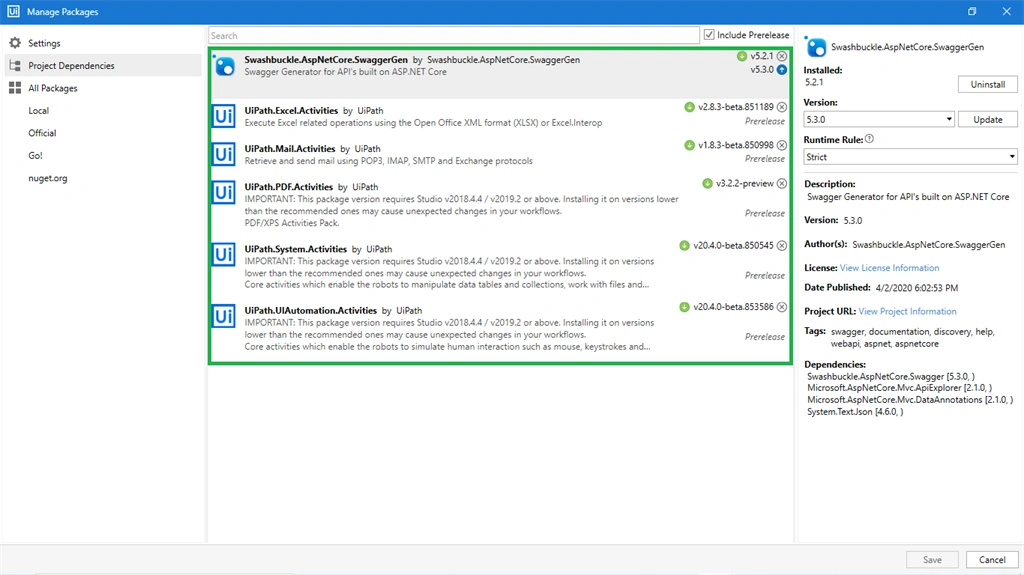Image resolution: width=1024 pixels, height=575 pixels.
Task: Select UiPath.PDF.Activities package name
Action: coord(289,187)
